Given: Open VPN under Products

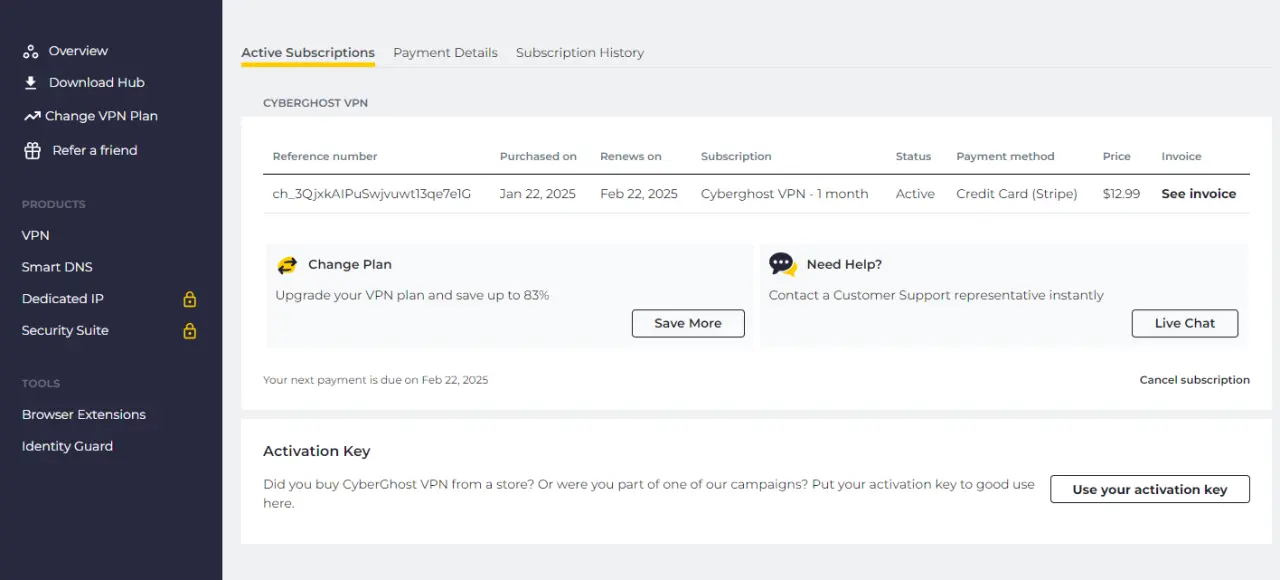Looking at the screenshot, I should [36, 235].
